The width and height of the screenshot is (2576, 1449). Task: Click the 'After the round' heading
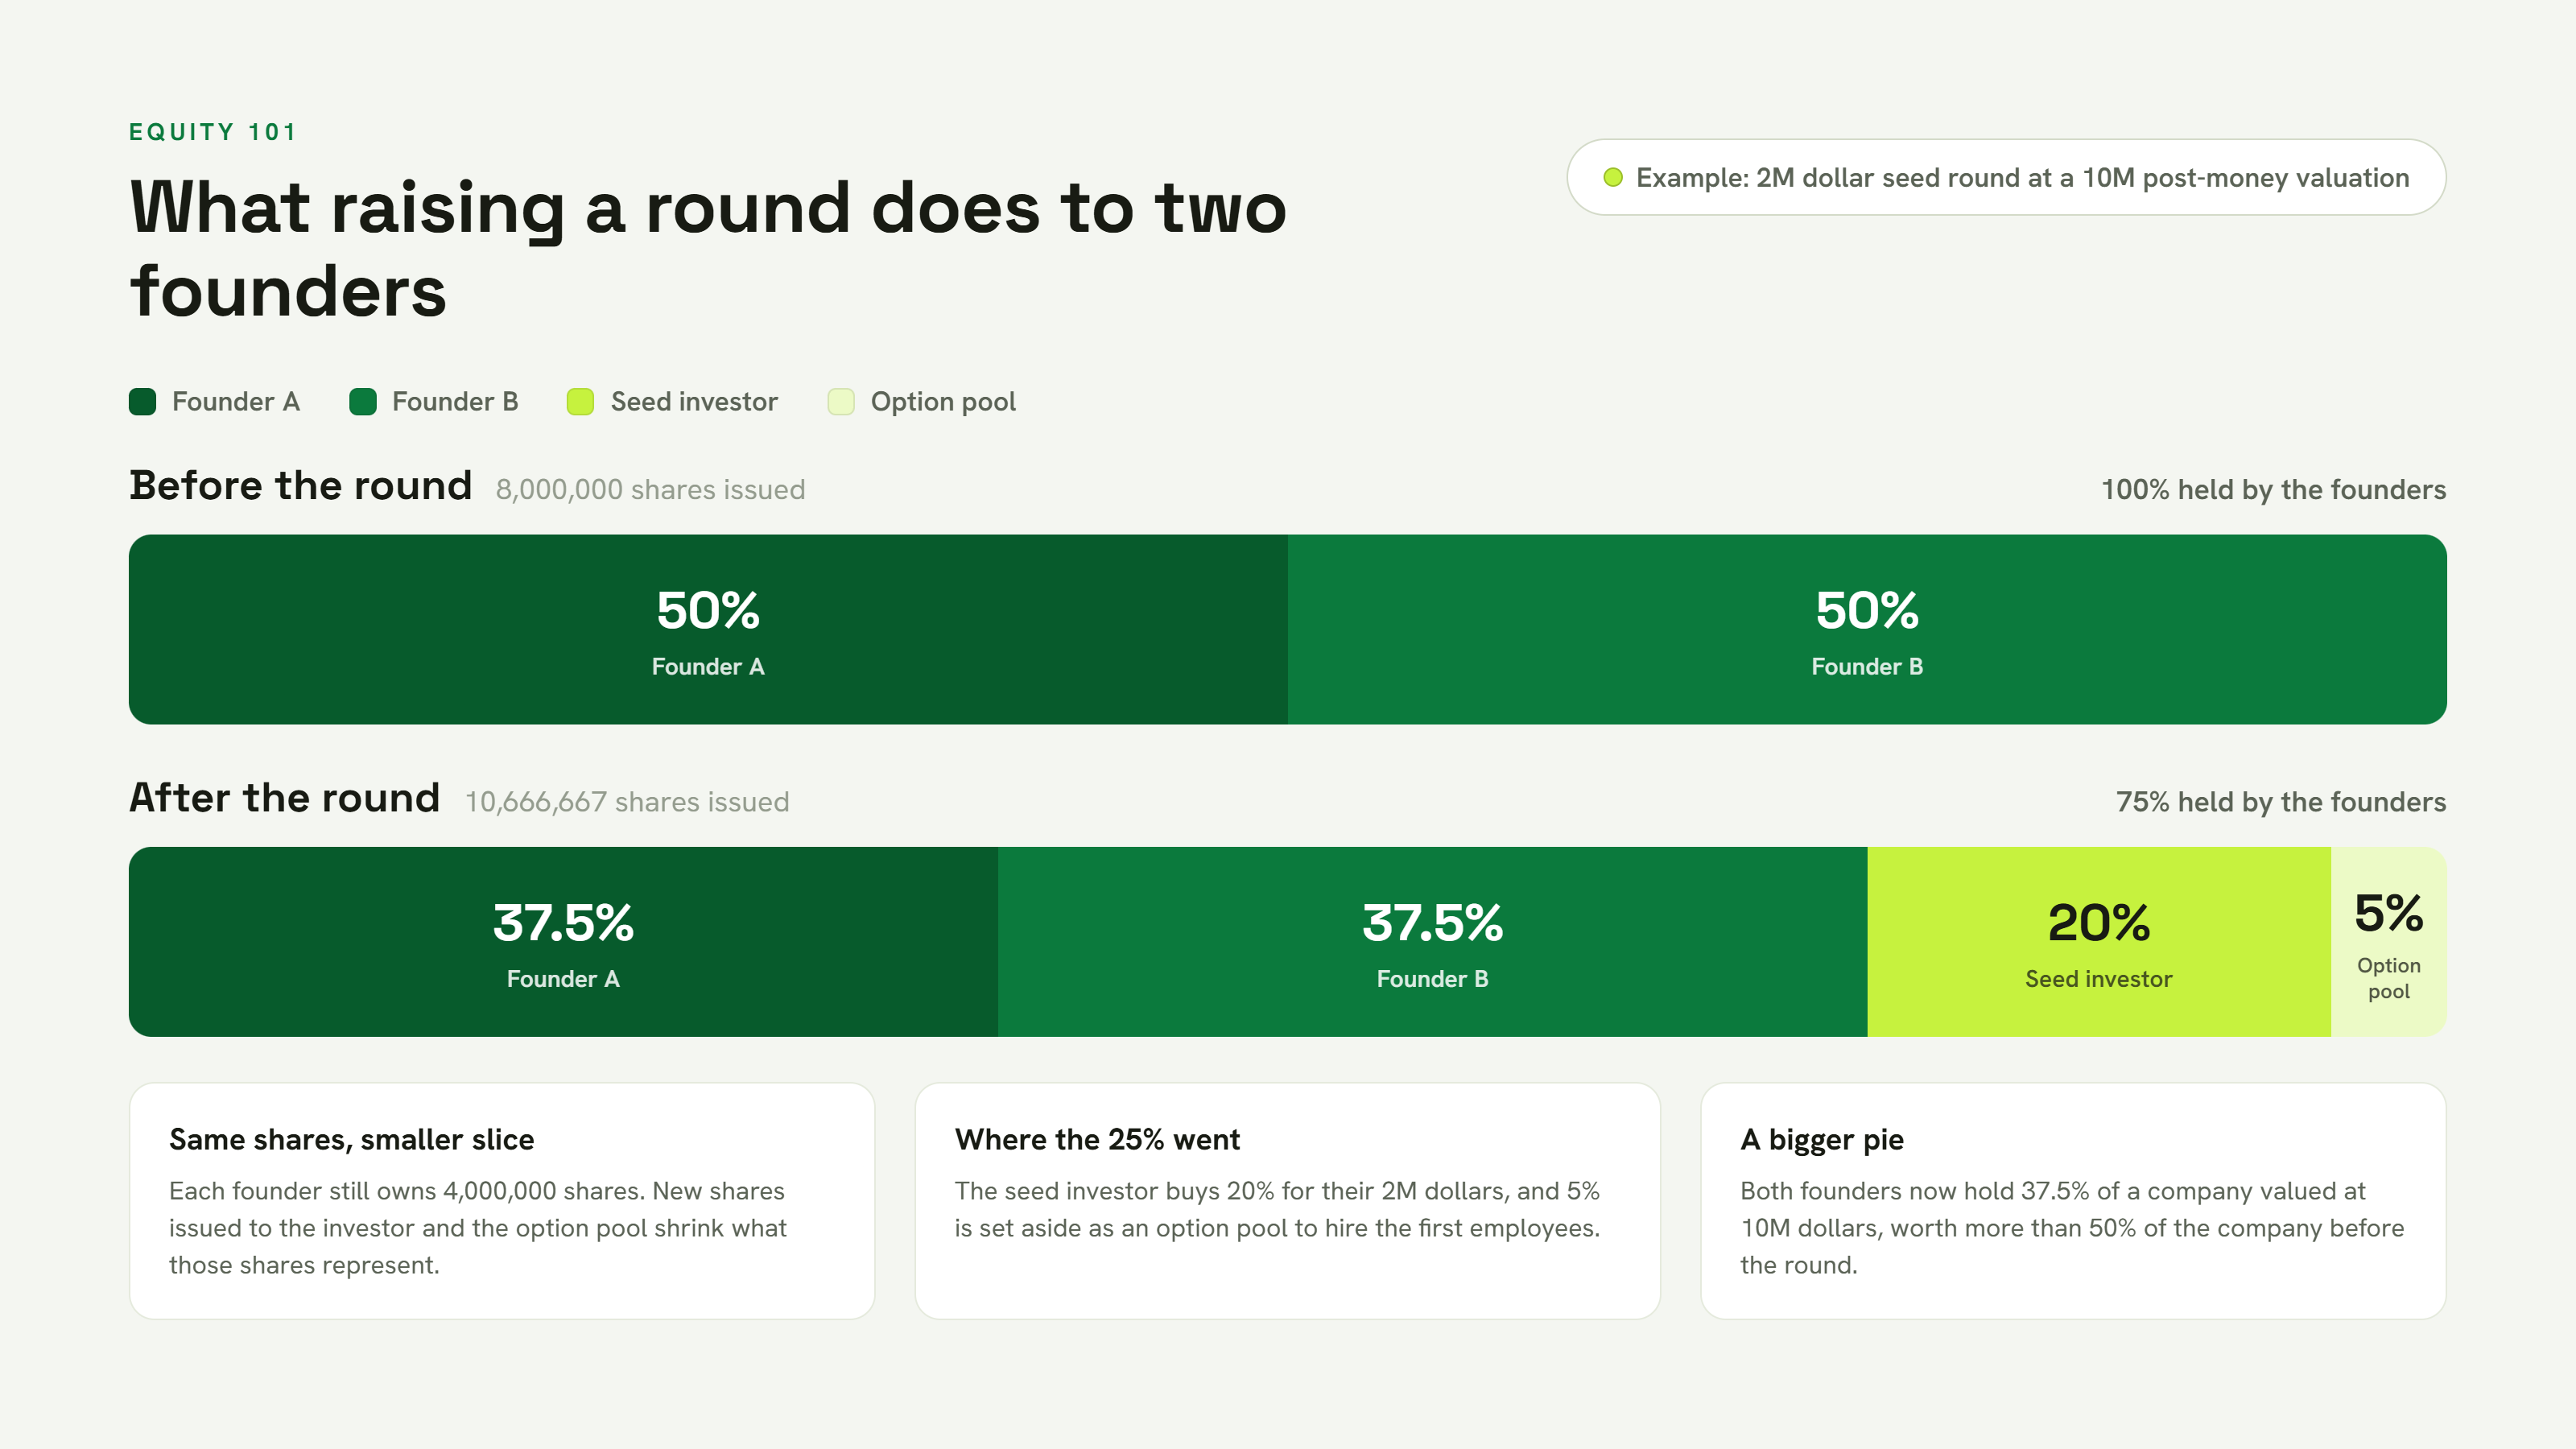tap(284, 798)
